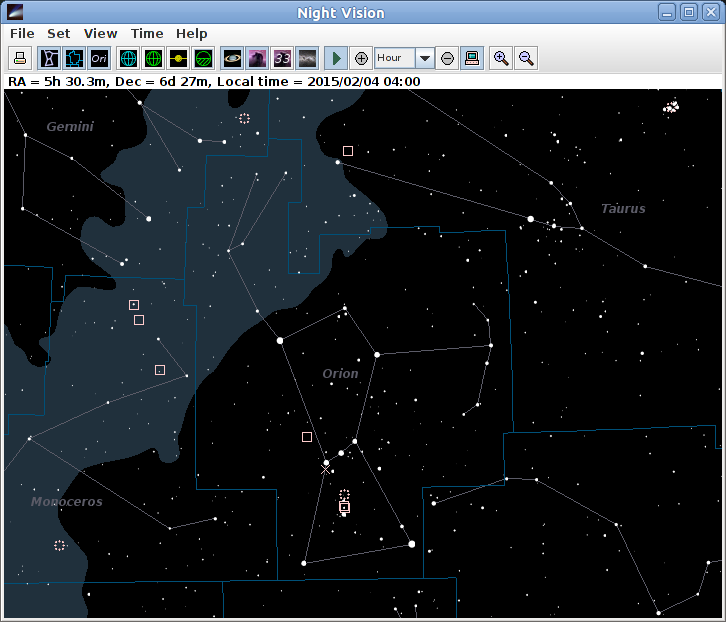The height and width of the screenshot is (622, 726).
Task: Click the Orion constellation label
Action: (x=340, y=374)
